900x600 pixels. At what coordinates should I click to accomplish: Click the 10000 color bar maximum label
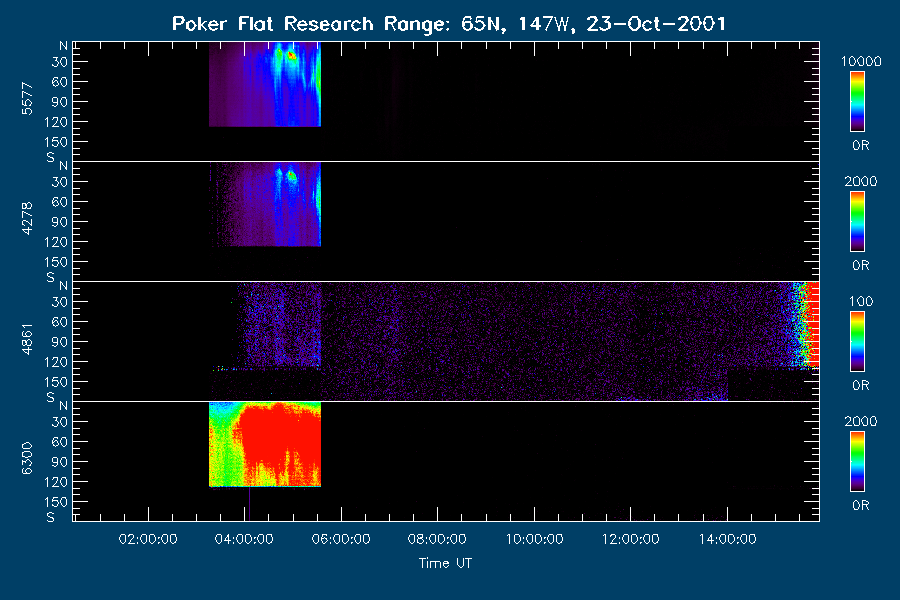coord(861,61)
